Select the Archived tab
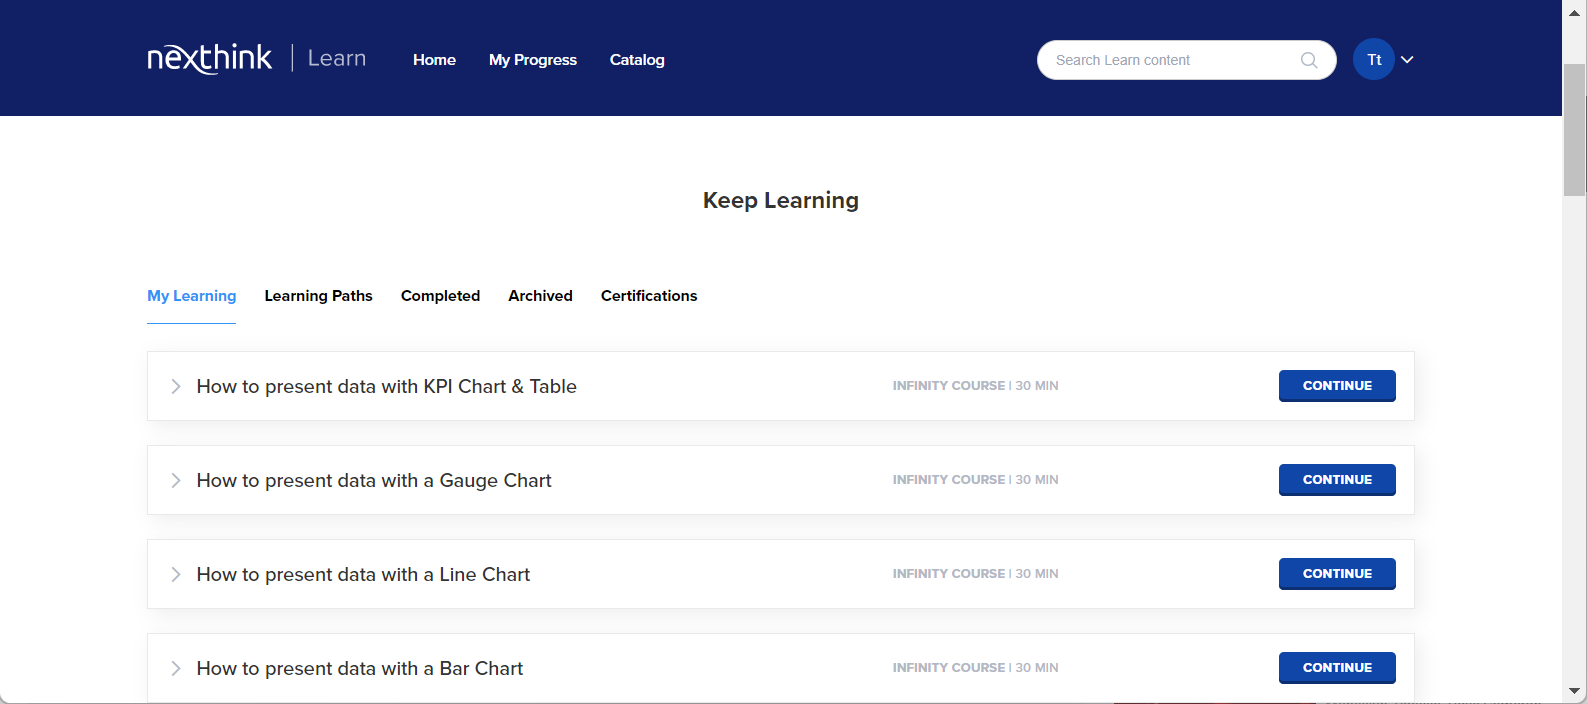The height and width of the screenshot is (704, 1587). coord(540,296)
